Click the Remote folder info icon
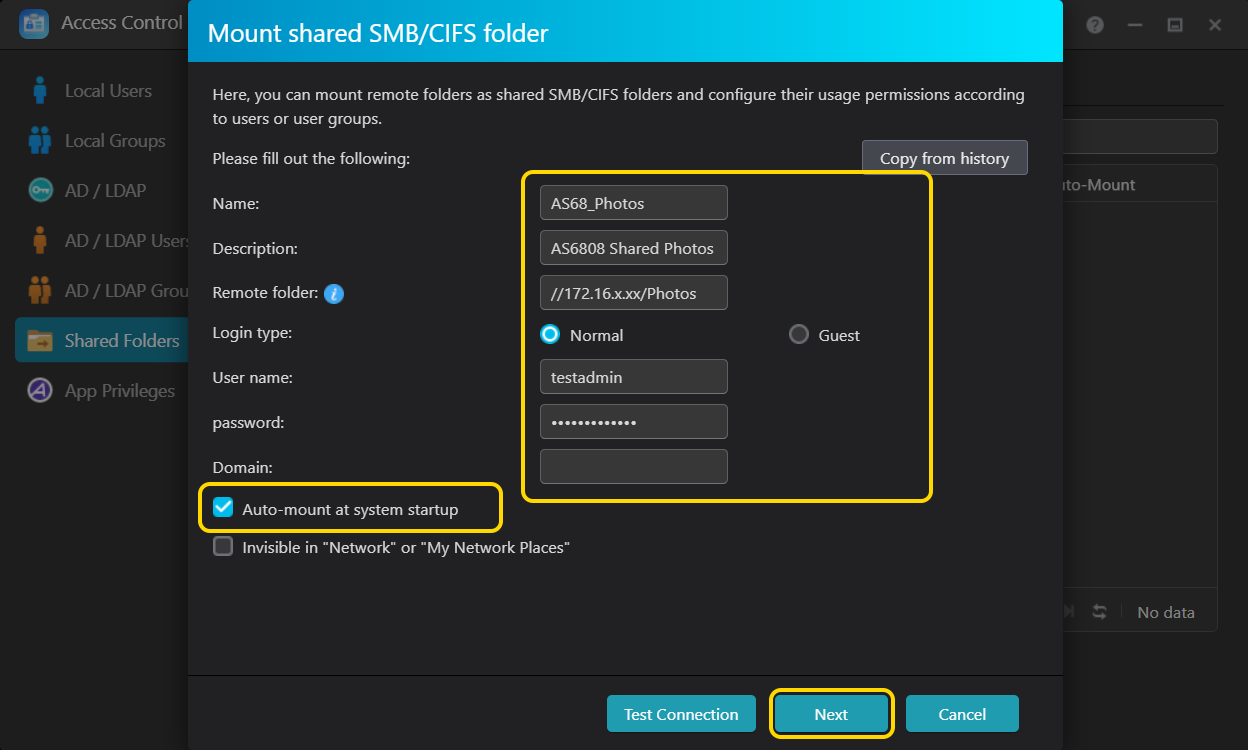The width and height of the screenshot is (1248, 750). [334, 294]
